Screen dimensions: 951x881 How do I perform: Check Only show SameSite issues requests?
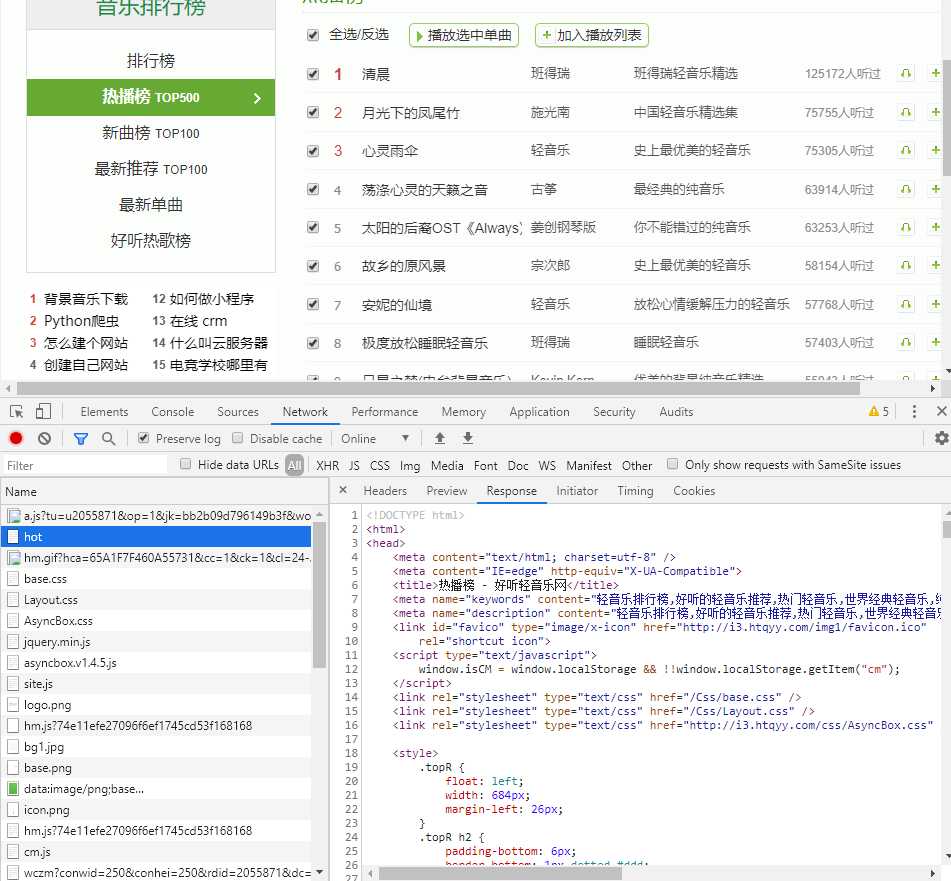coord(672,464)
